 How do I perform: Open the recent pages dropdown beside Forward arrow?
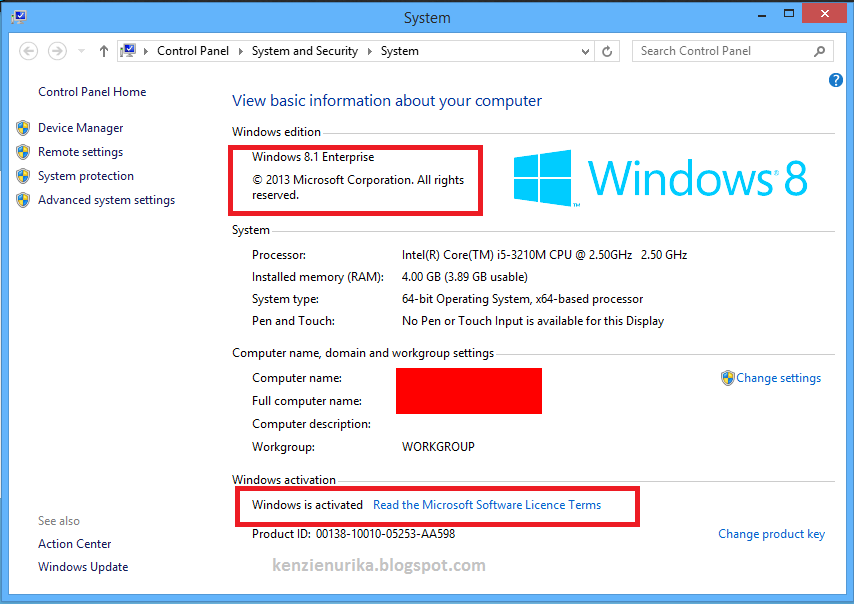point(80,50)
